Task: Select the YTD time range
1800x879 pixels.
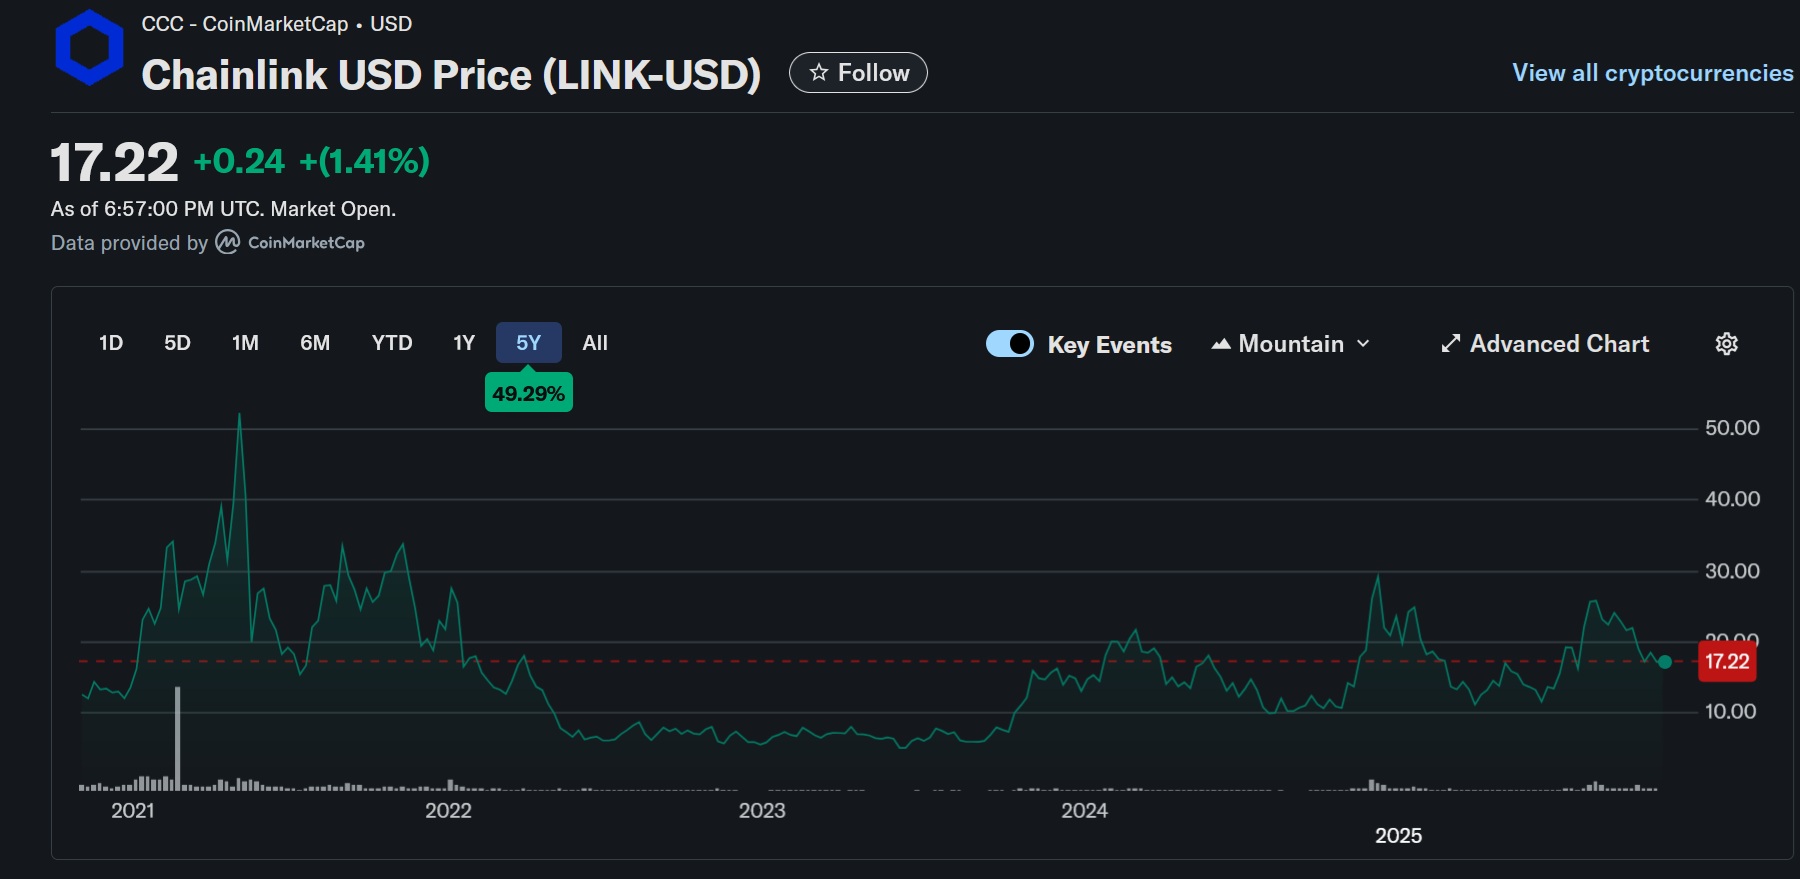Action: coord(392,343)
